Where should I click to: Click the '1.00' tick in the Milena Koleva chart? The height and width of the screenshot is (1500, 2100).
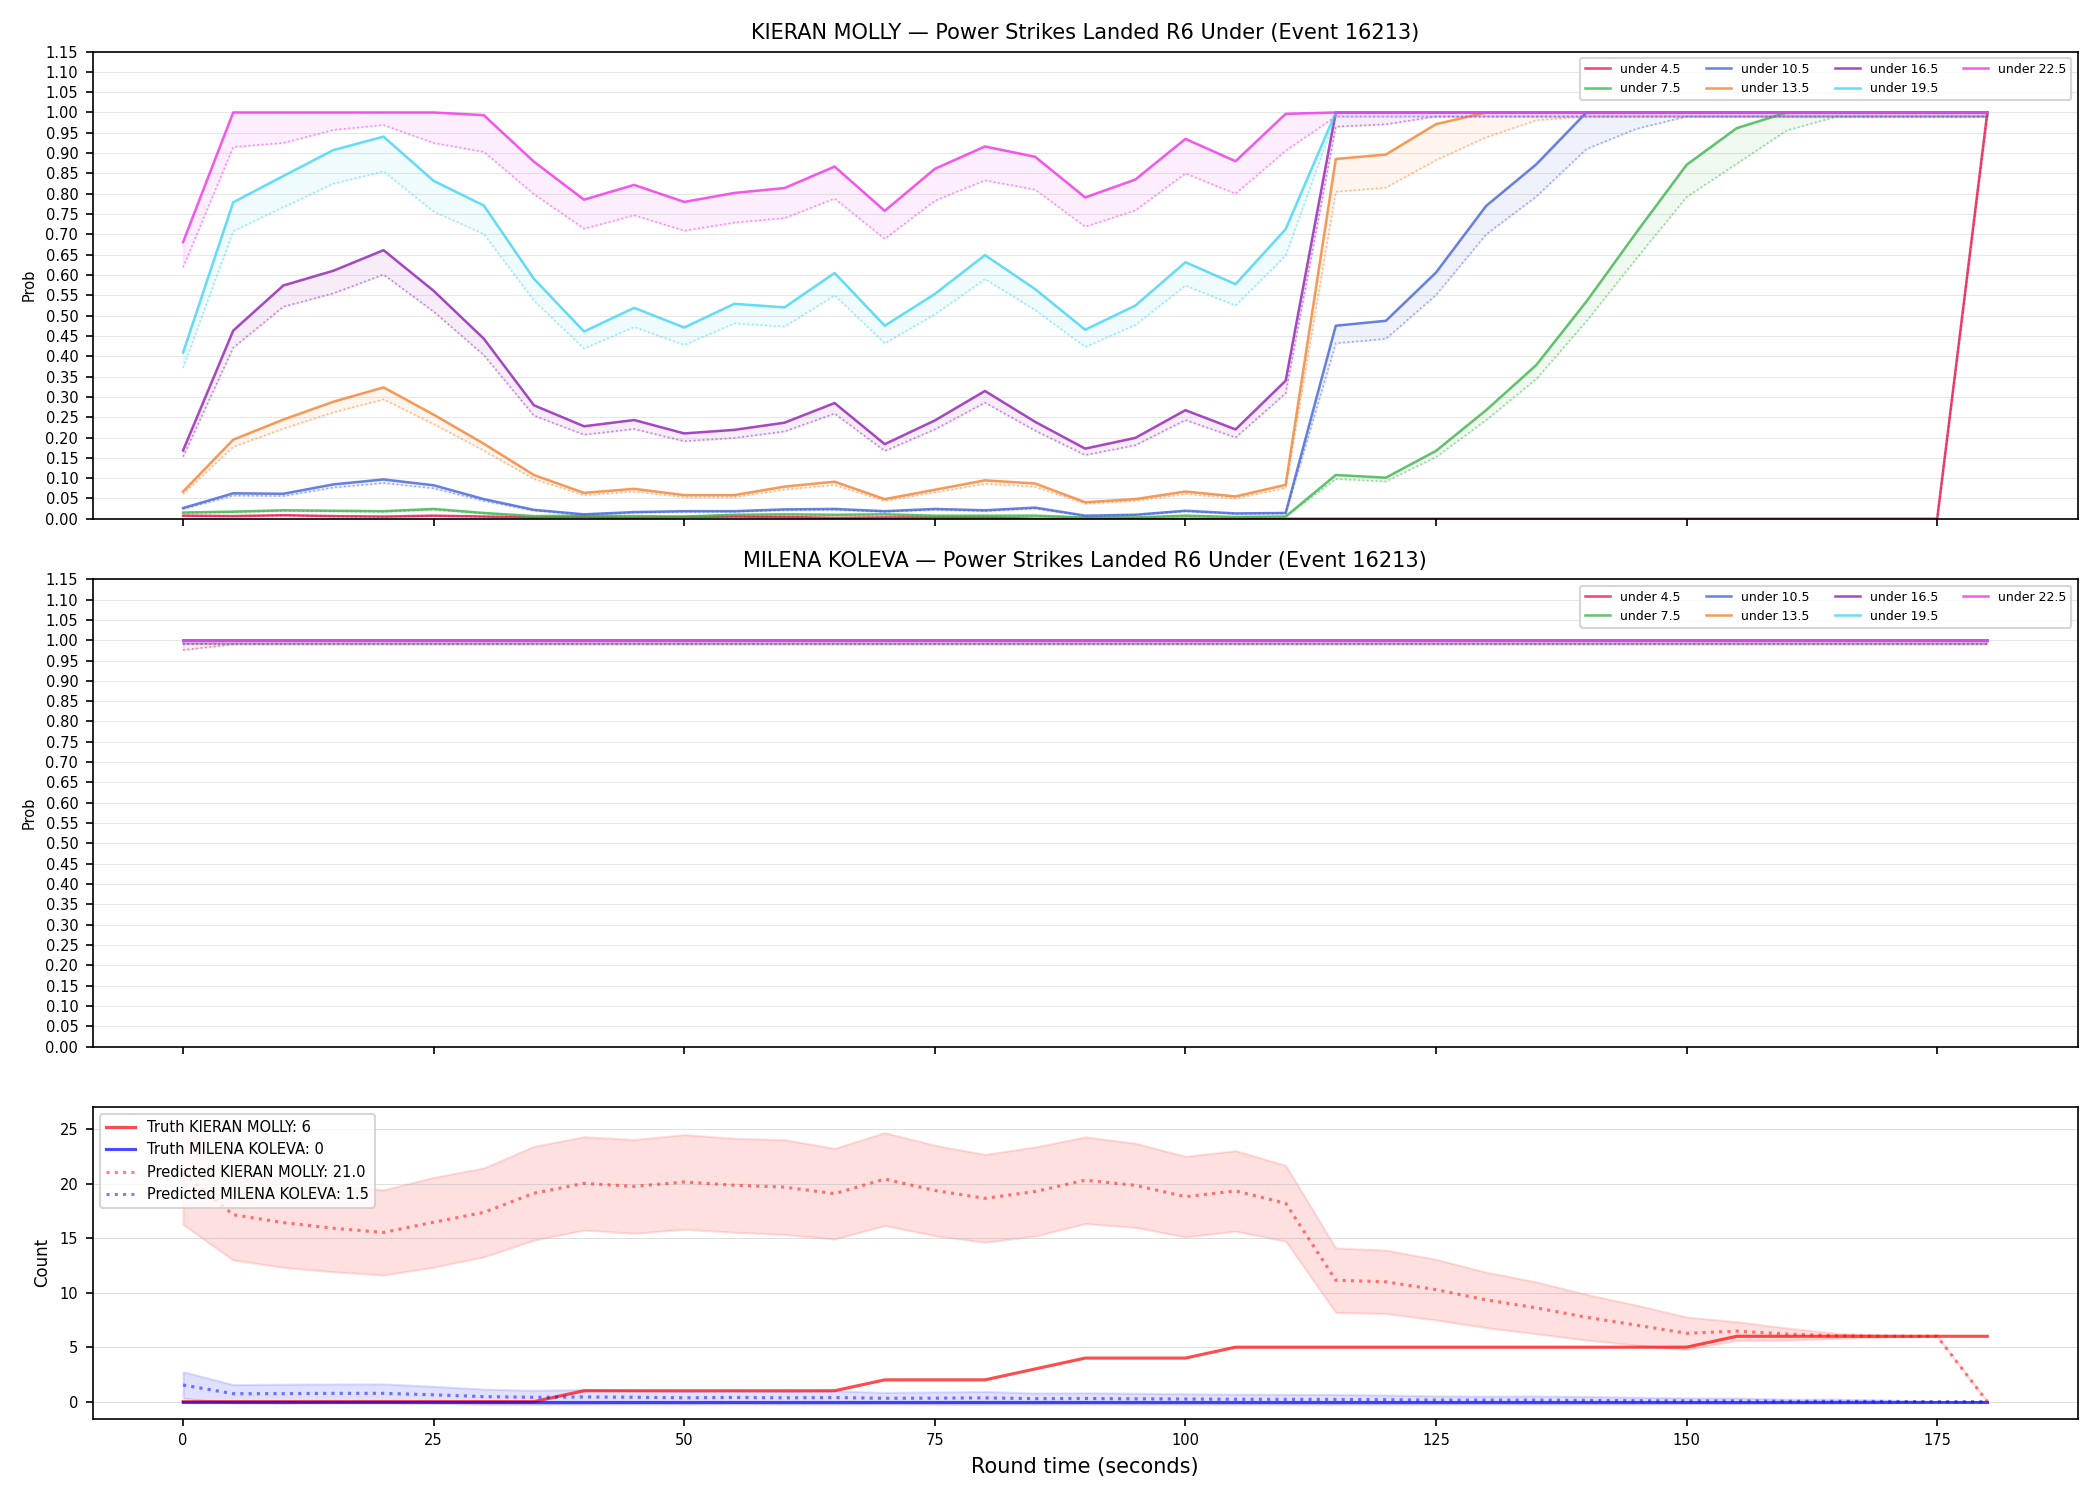tap(62, 641)
